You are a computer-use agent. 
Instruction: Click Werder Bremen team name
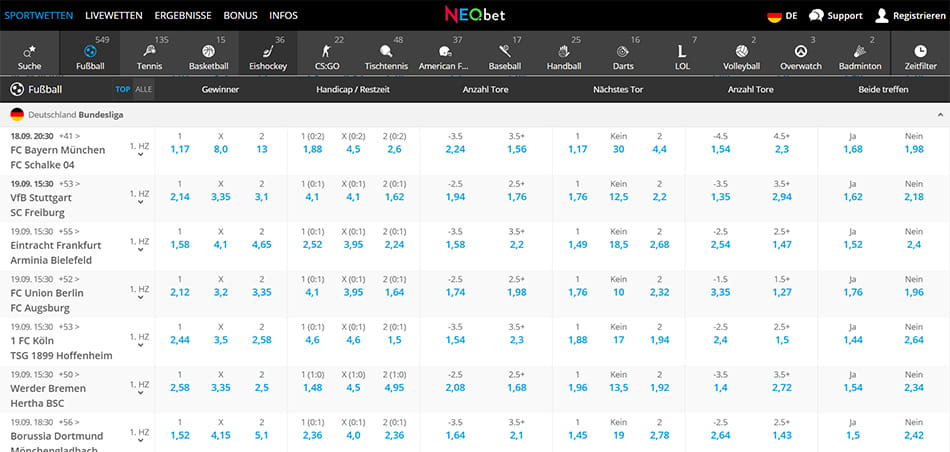point(48,388)
